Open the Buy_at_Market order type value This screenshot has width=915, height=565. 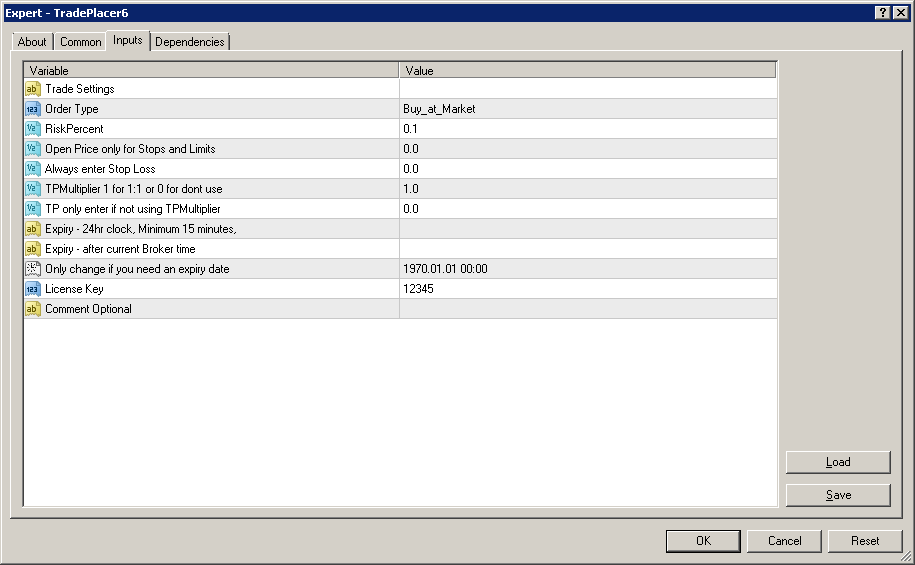[x=440, y=109]
